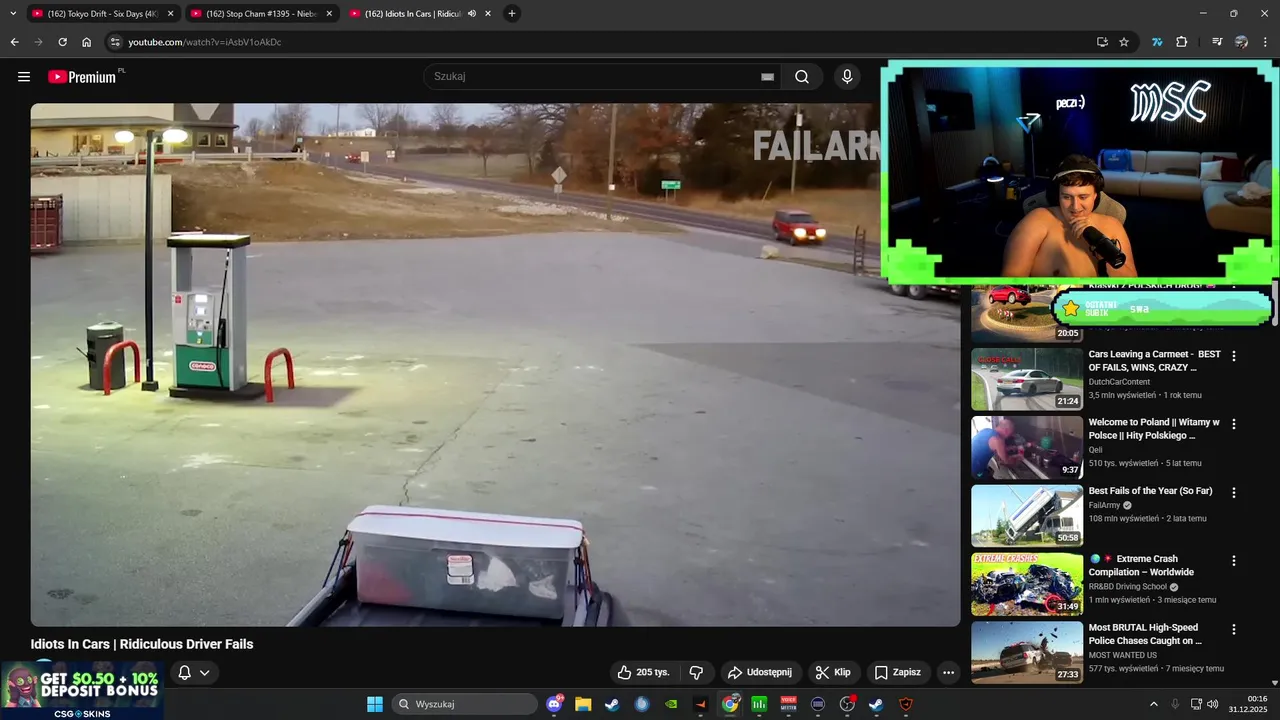The image size is (1280, 720).
Task: Mute the Idiots In Cars tab audio icon
Action: (472, 13)
